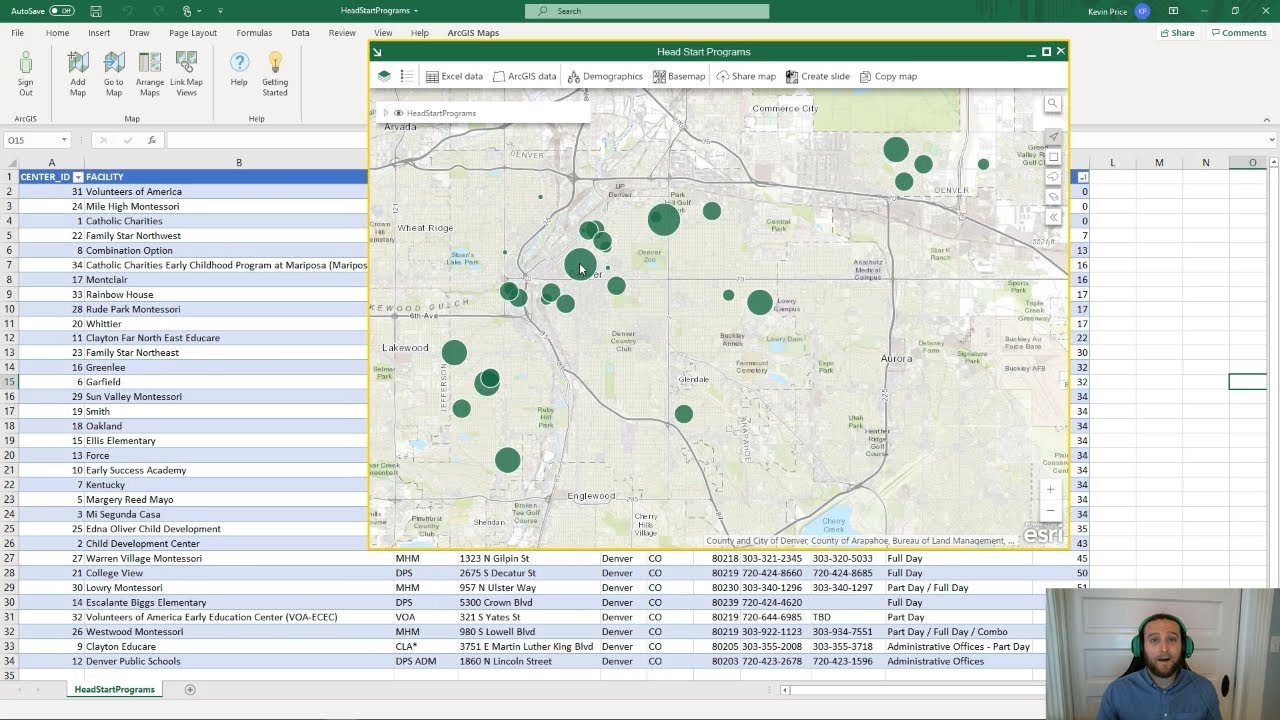Switch to the Insert ribbon tab
This screenshot has height=720, width=1280.
click(x=99, y=33)
